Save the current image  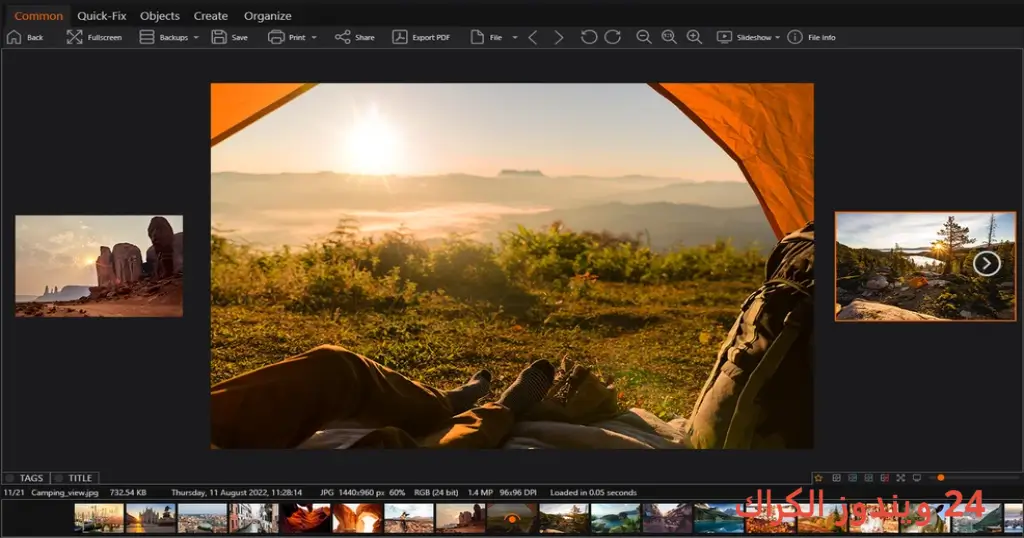pos(229,37)
